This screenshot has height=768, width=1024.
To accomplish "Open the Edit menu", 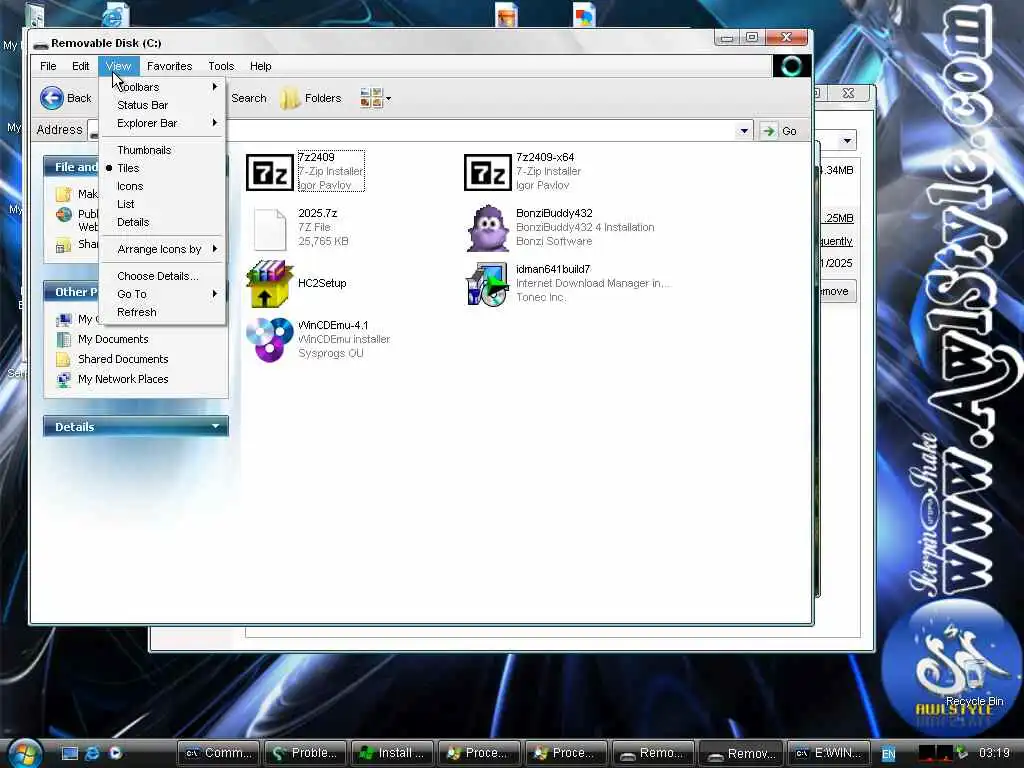I will pos(80,66).
